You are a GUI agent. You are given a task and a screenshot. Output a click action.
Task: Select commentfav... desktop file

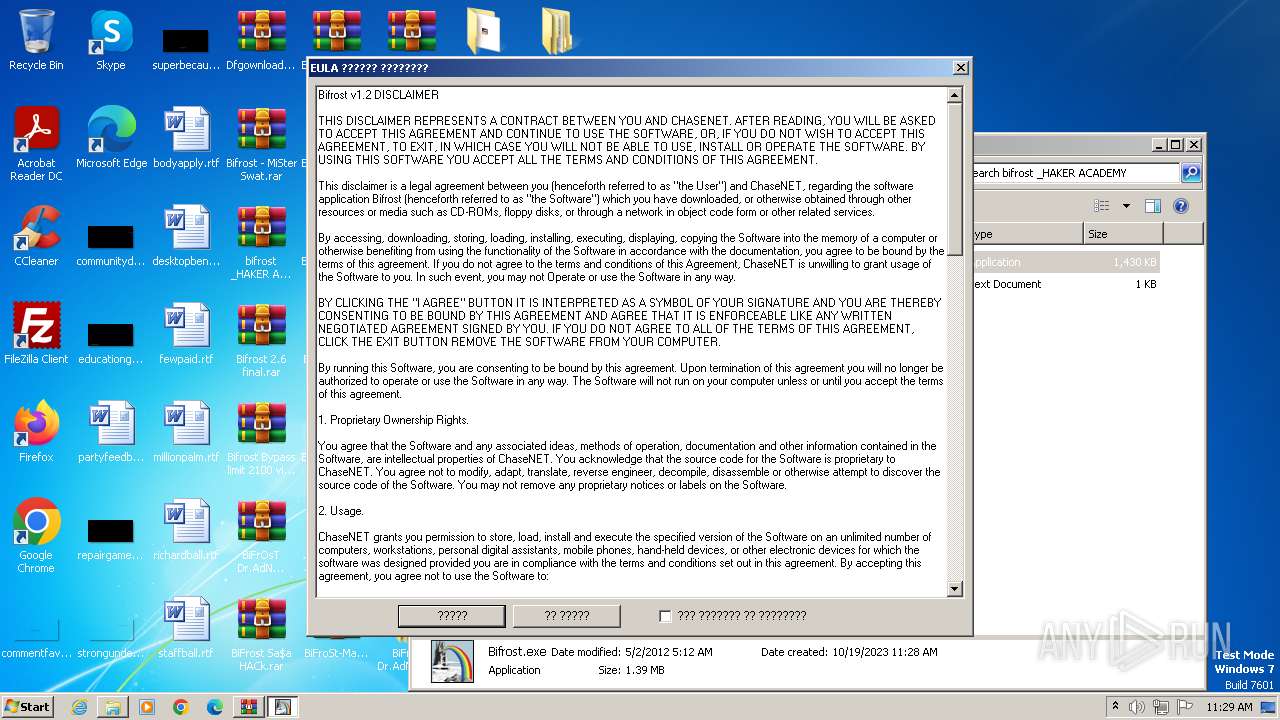pyautogui.click(x=36, y=640)
